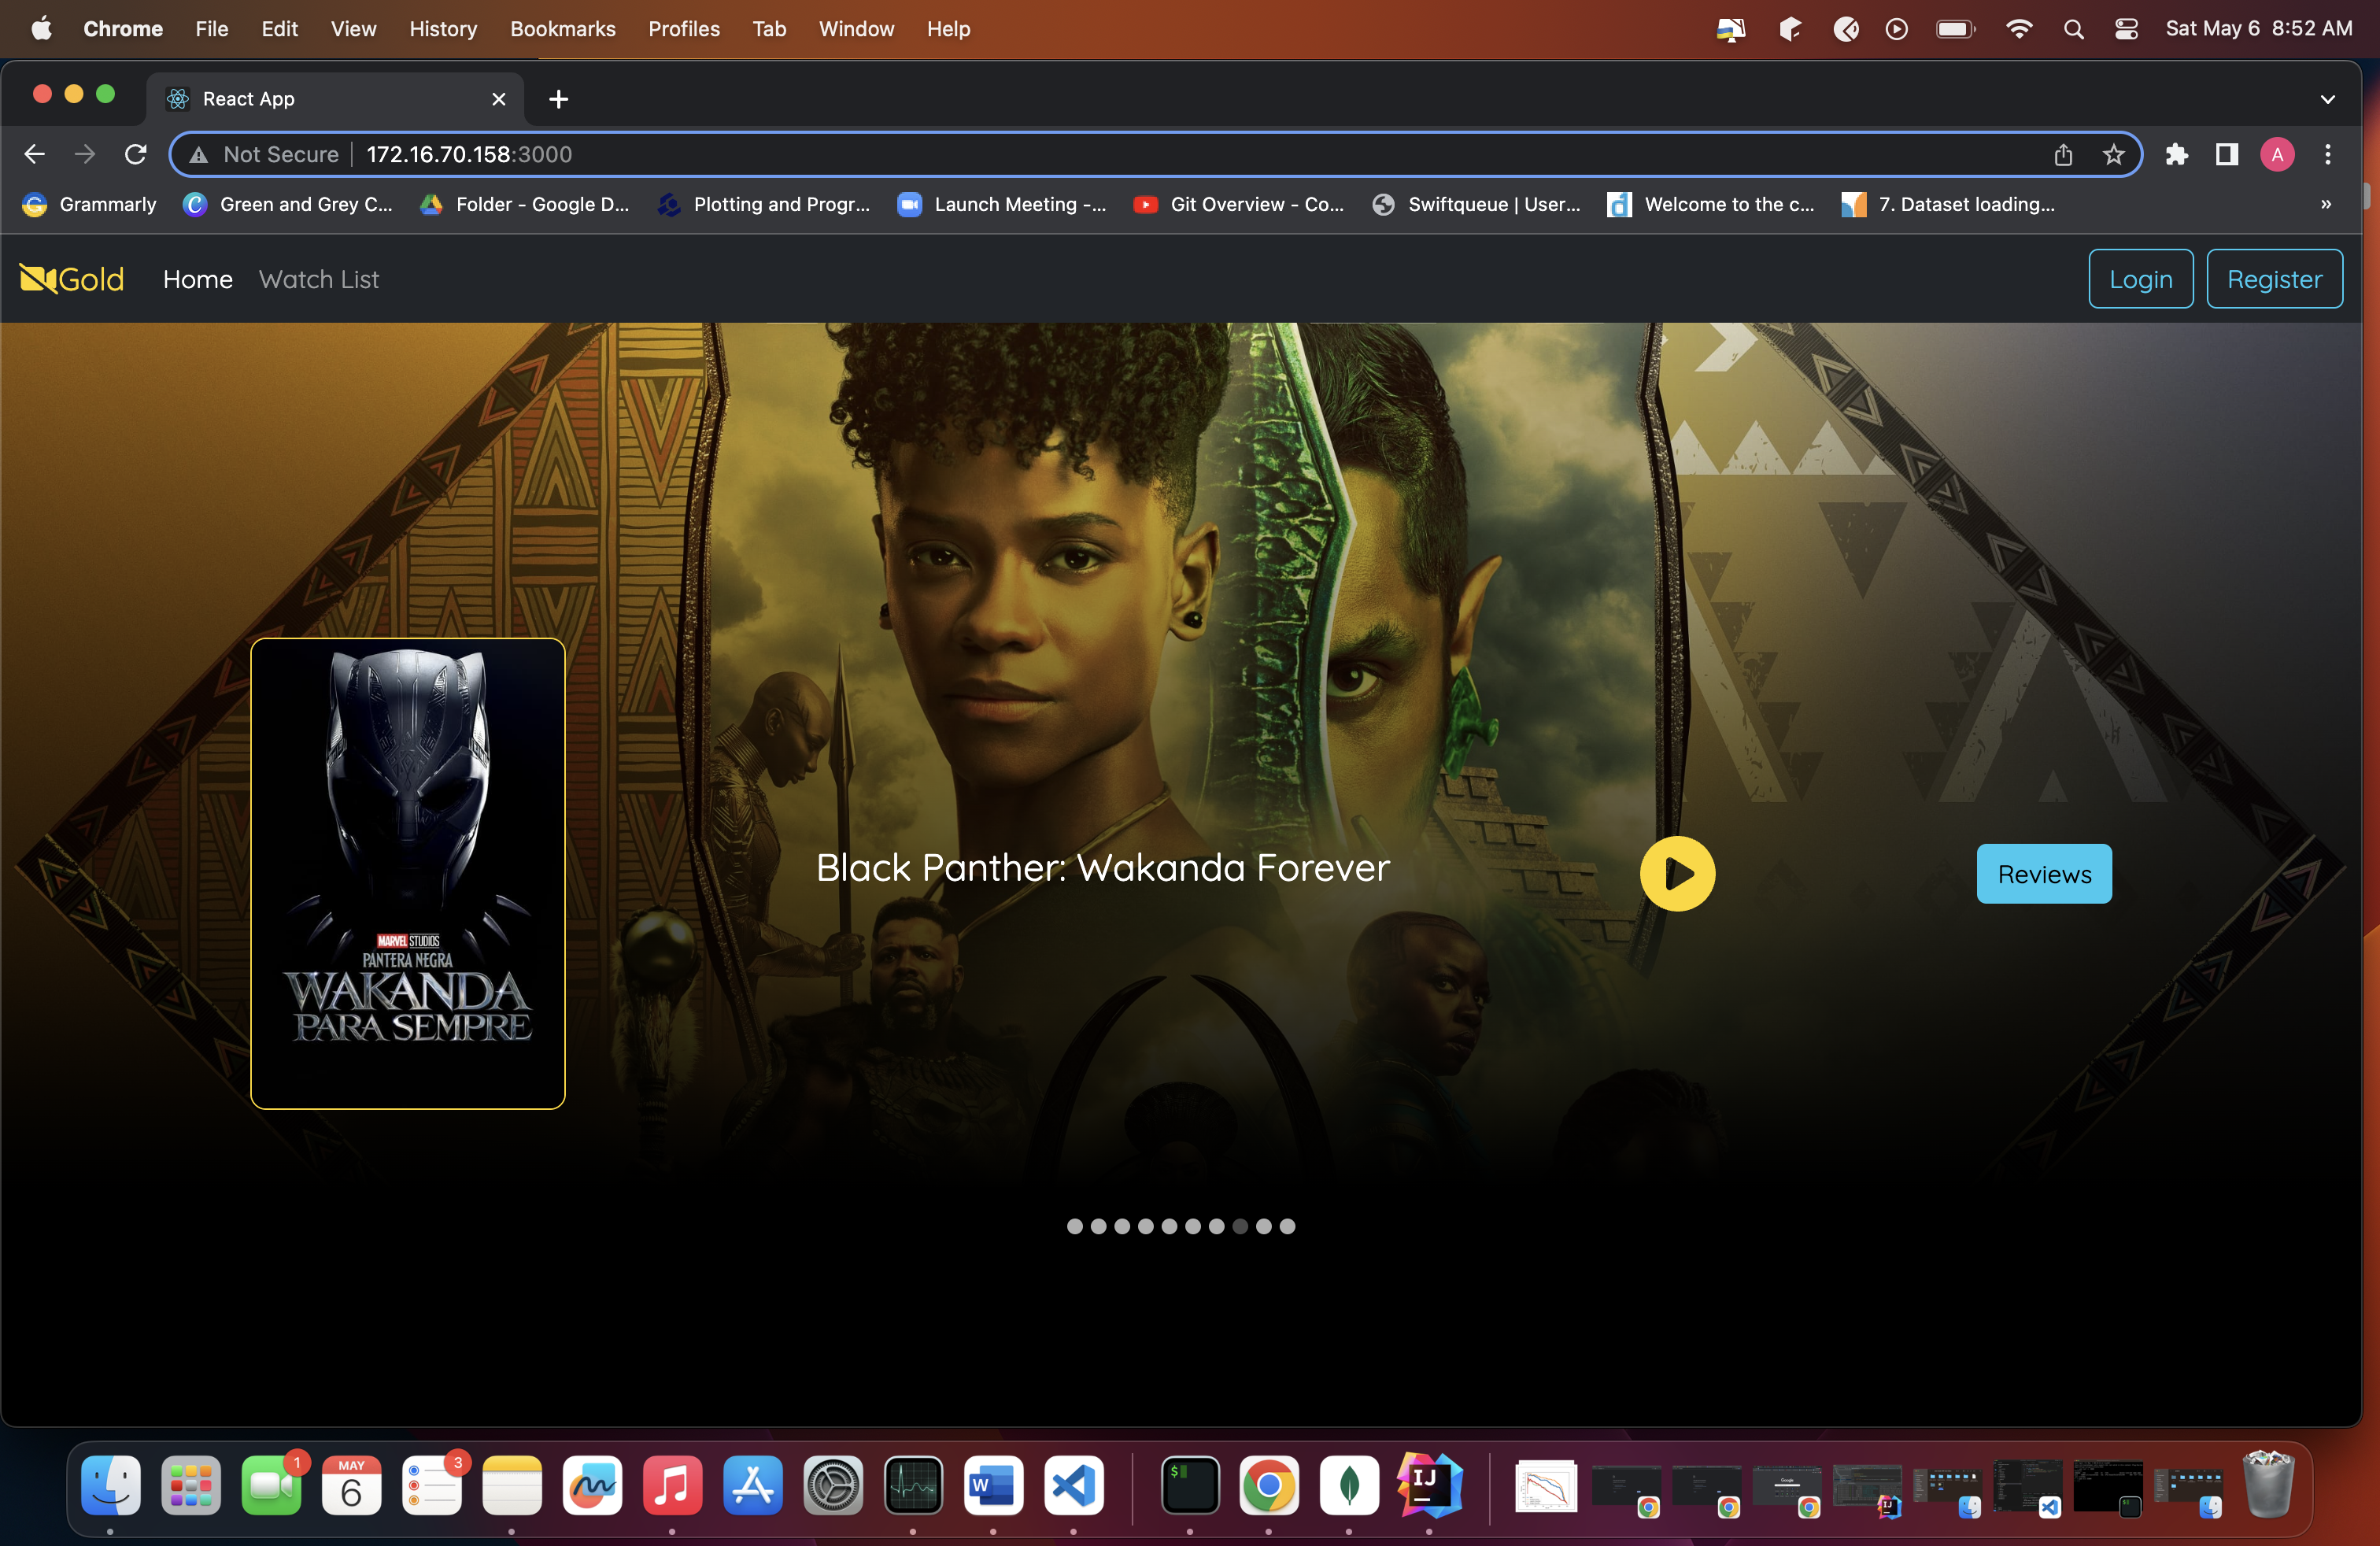The height and width of the screenshot is (1546, 2380).
Task: Open the Chrome profile avatar A
Action: 2277,154
